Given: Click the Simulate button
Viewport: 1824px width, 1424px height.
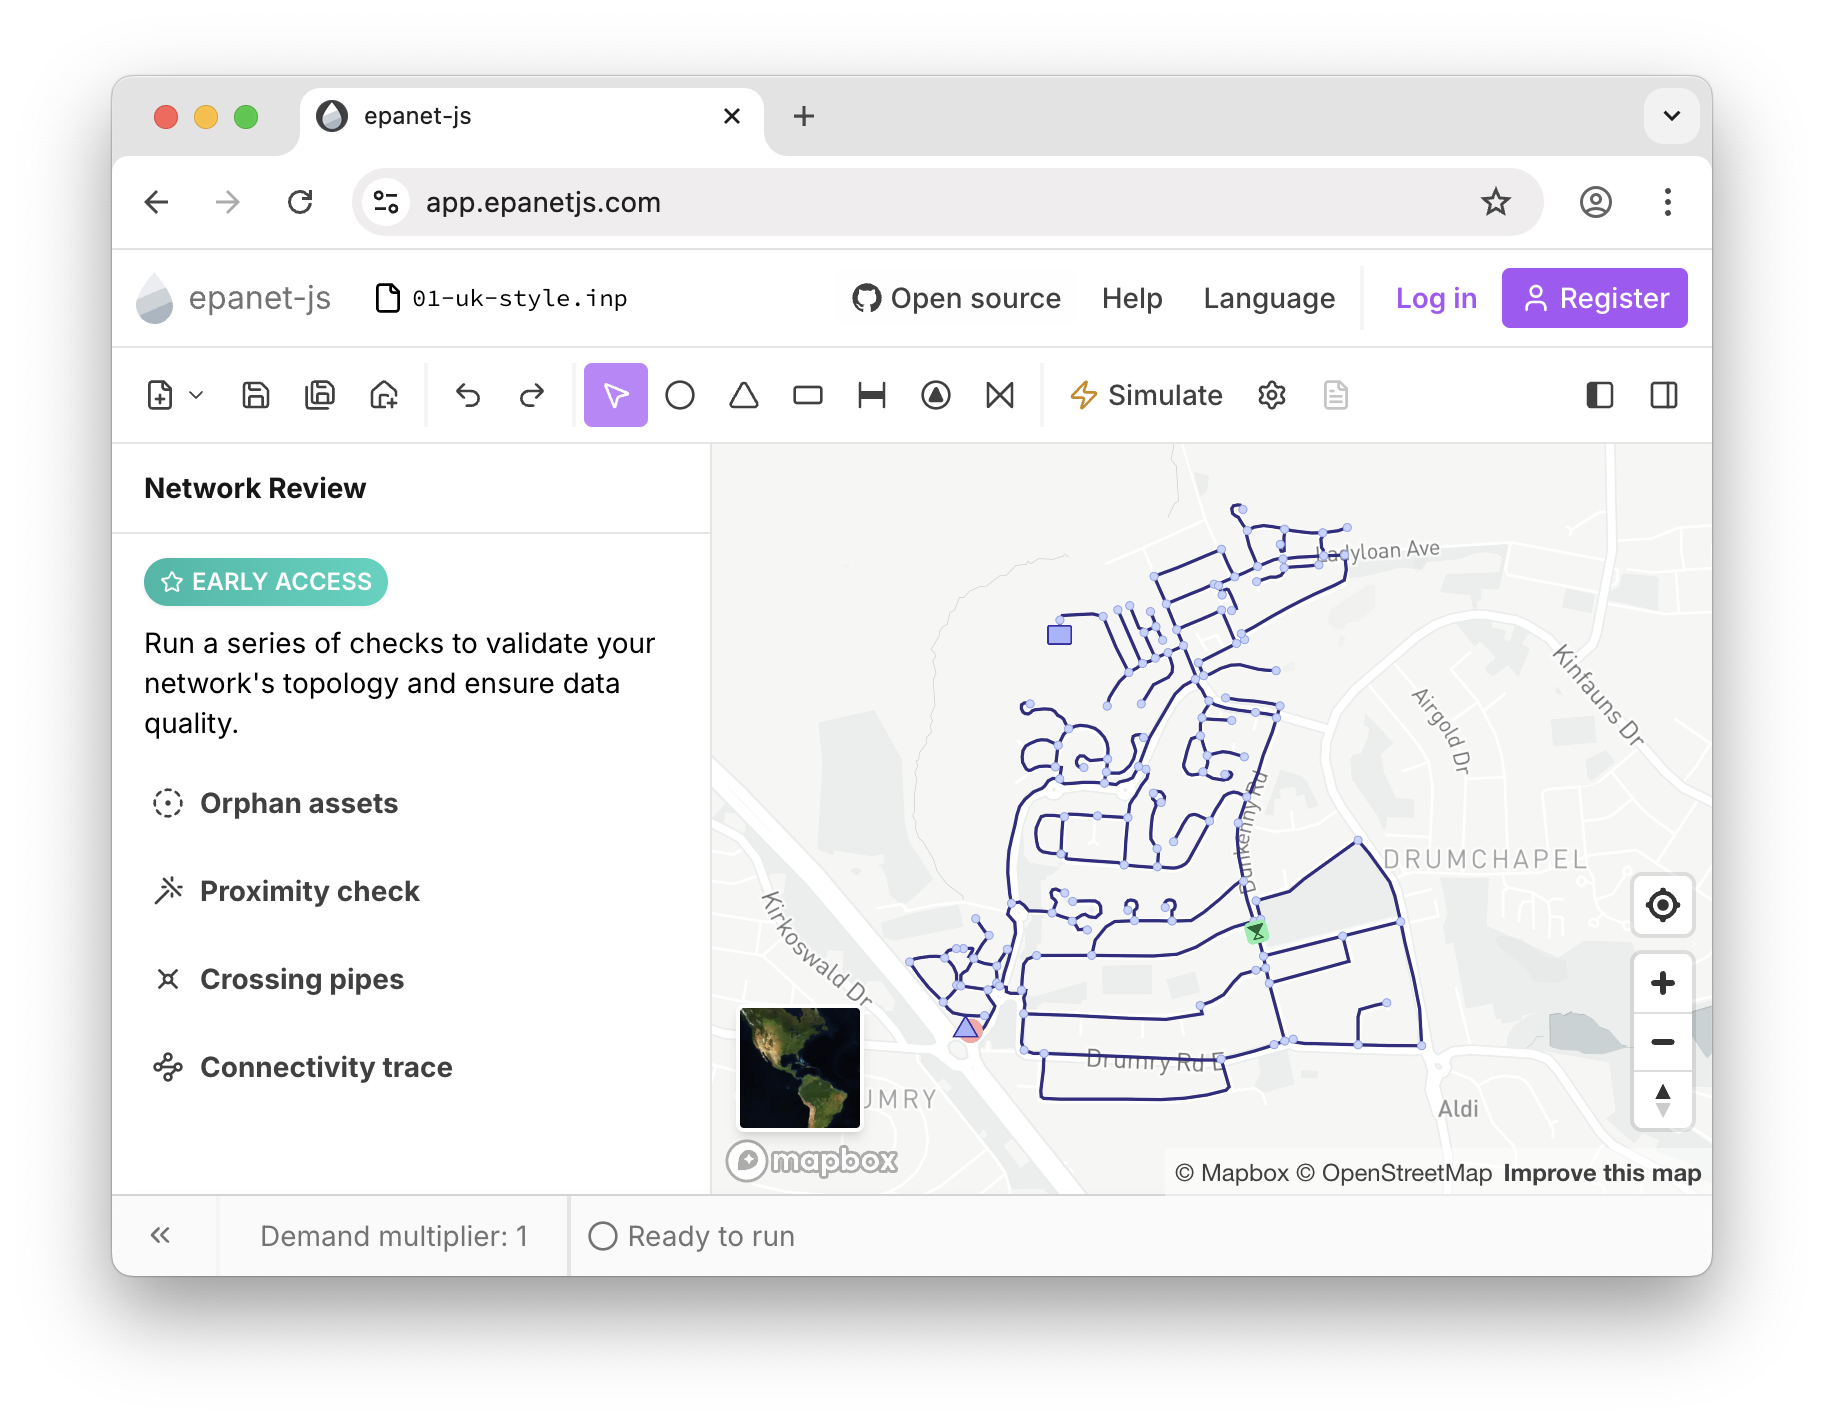Looking at the screenshot, I should (1146, 395).
